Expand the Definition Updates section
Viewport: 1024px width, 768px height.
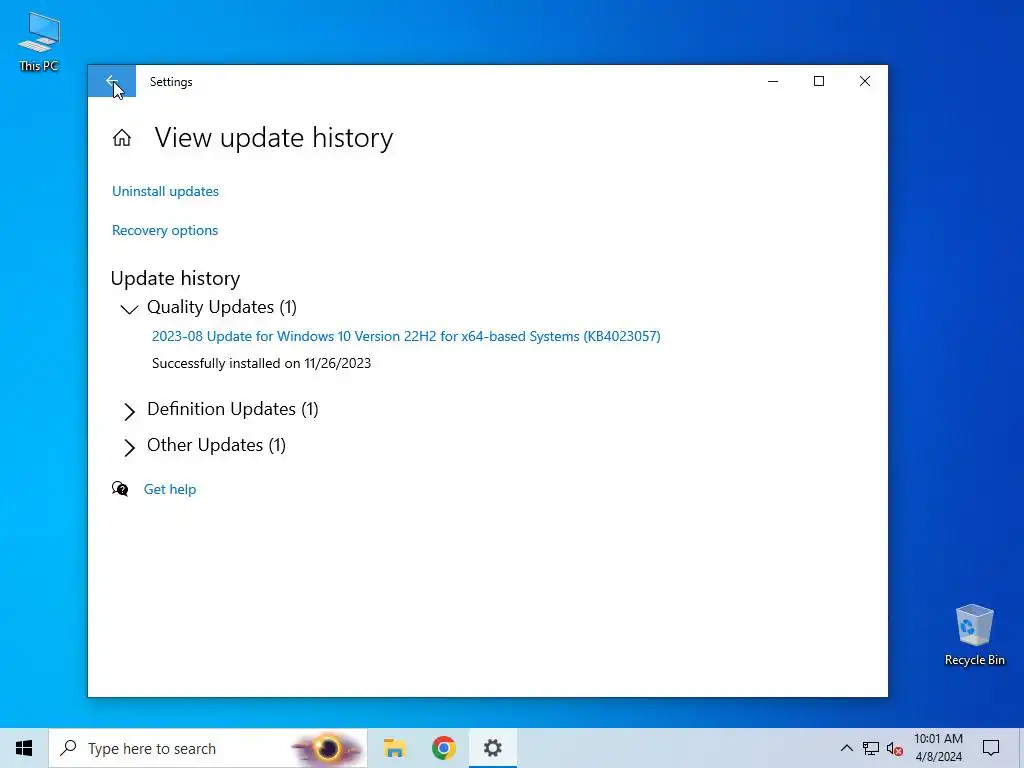(129, 411)
